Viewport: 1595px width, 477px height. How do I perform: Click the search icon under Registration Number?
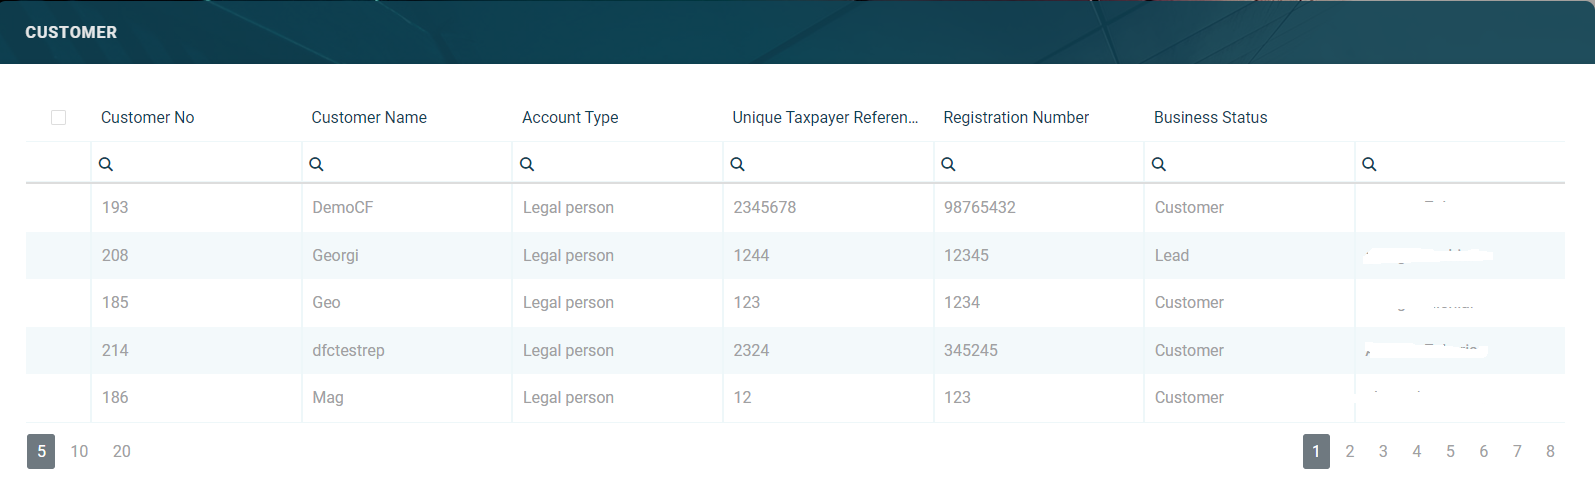[948, 164]
